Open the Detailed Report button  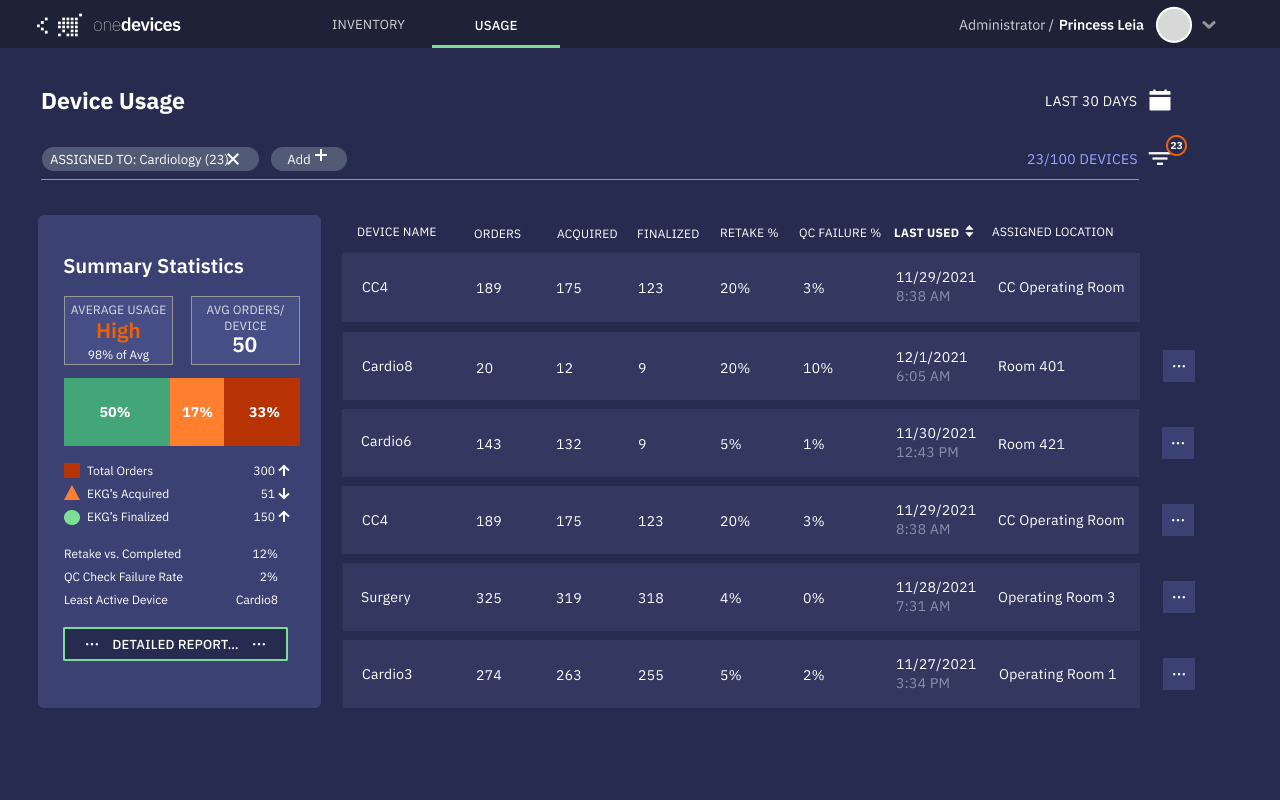click(175, 644)
